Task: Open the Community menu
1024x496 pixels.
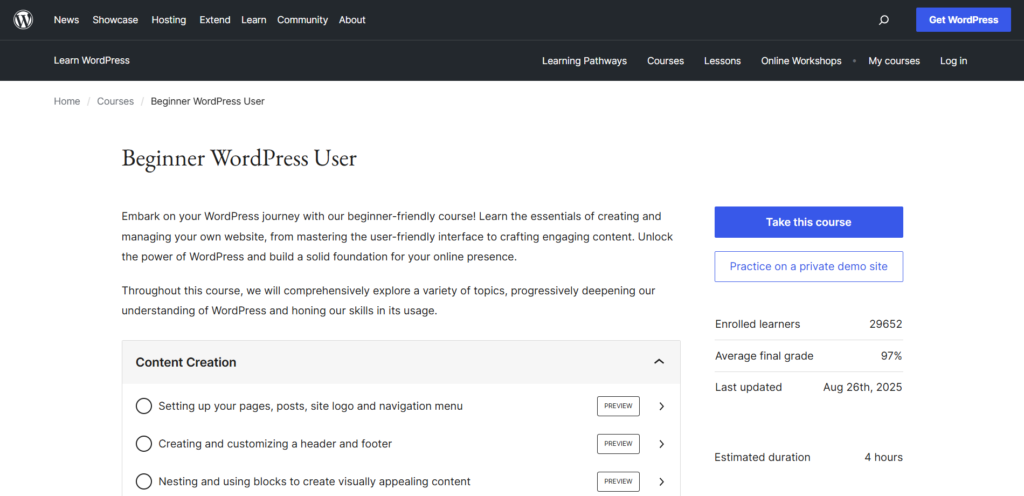Action: click(x=302, y=20)
